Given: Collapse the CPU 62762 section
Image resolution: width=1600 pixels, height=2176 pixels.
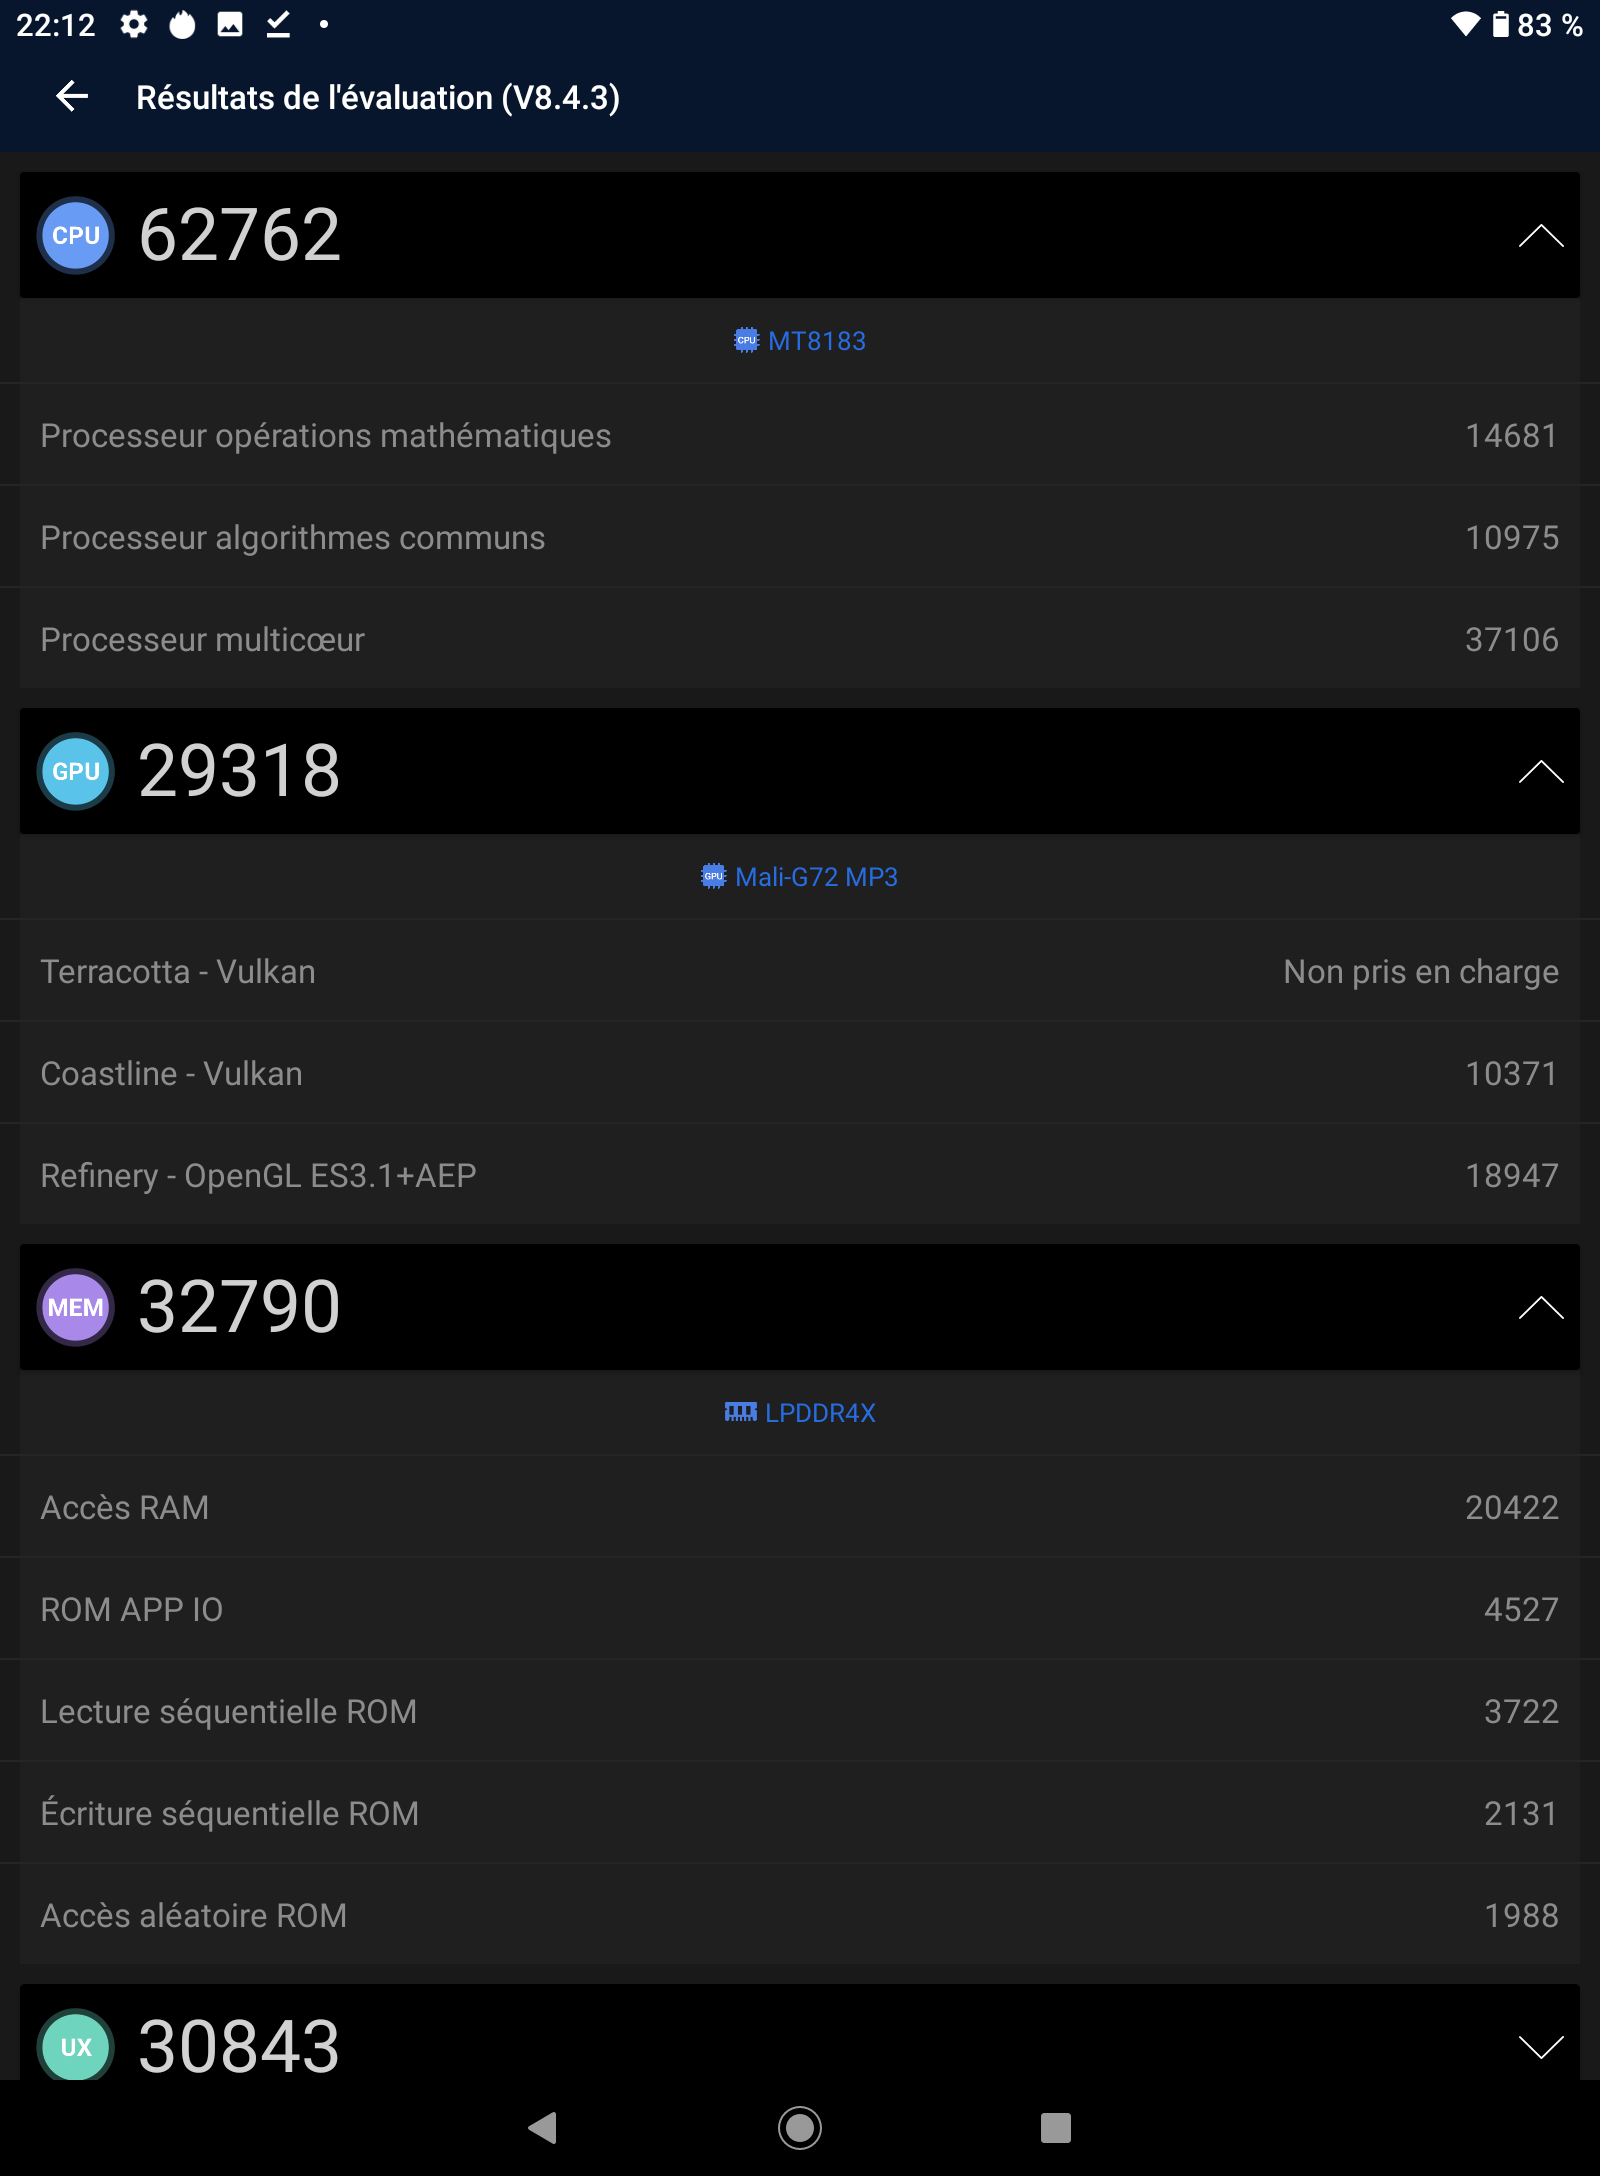Looking at the screenshot, I should click(1540, 235).
